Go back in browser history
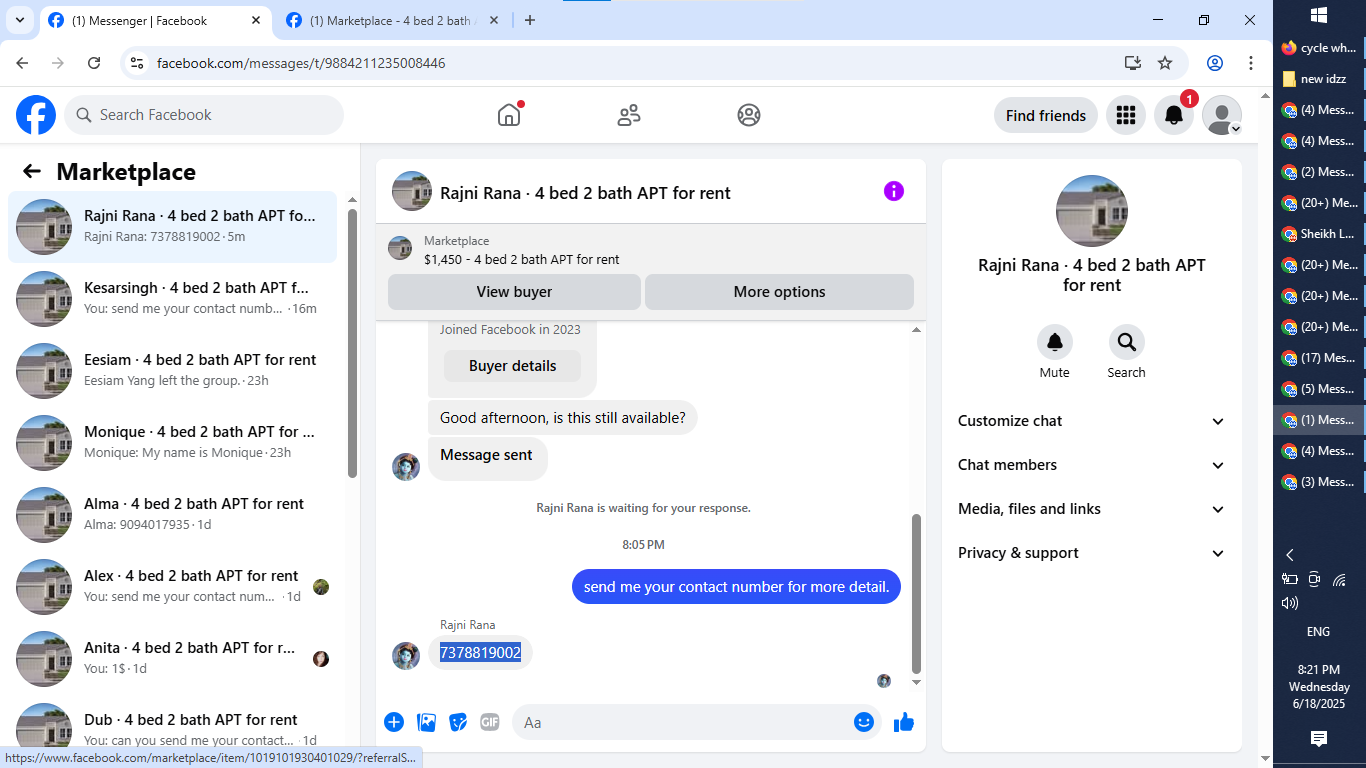This screenshot has height=768, width=1366. (23, 63)
